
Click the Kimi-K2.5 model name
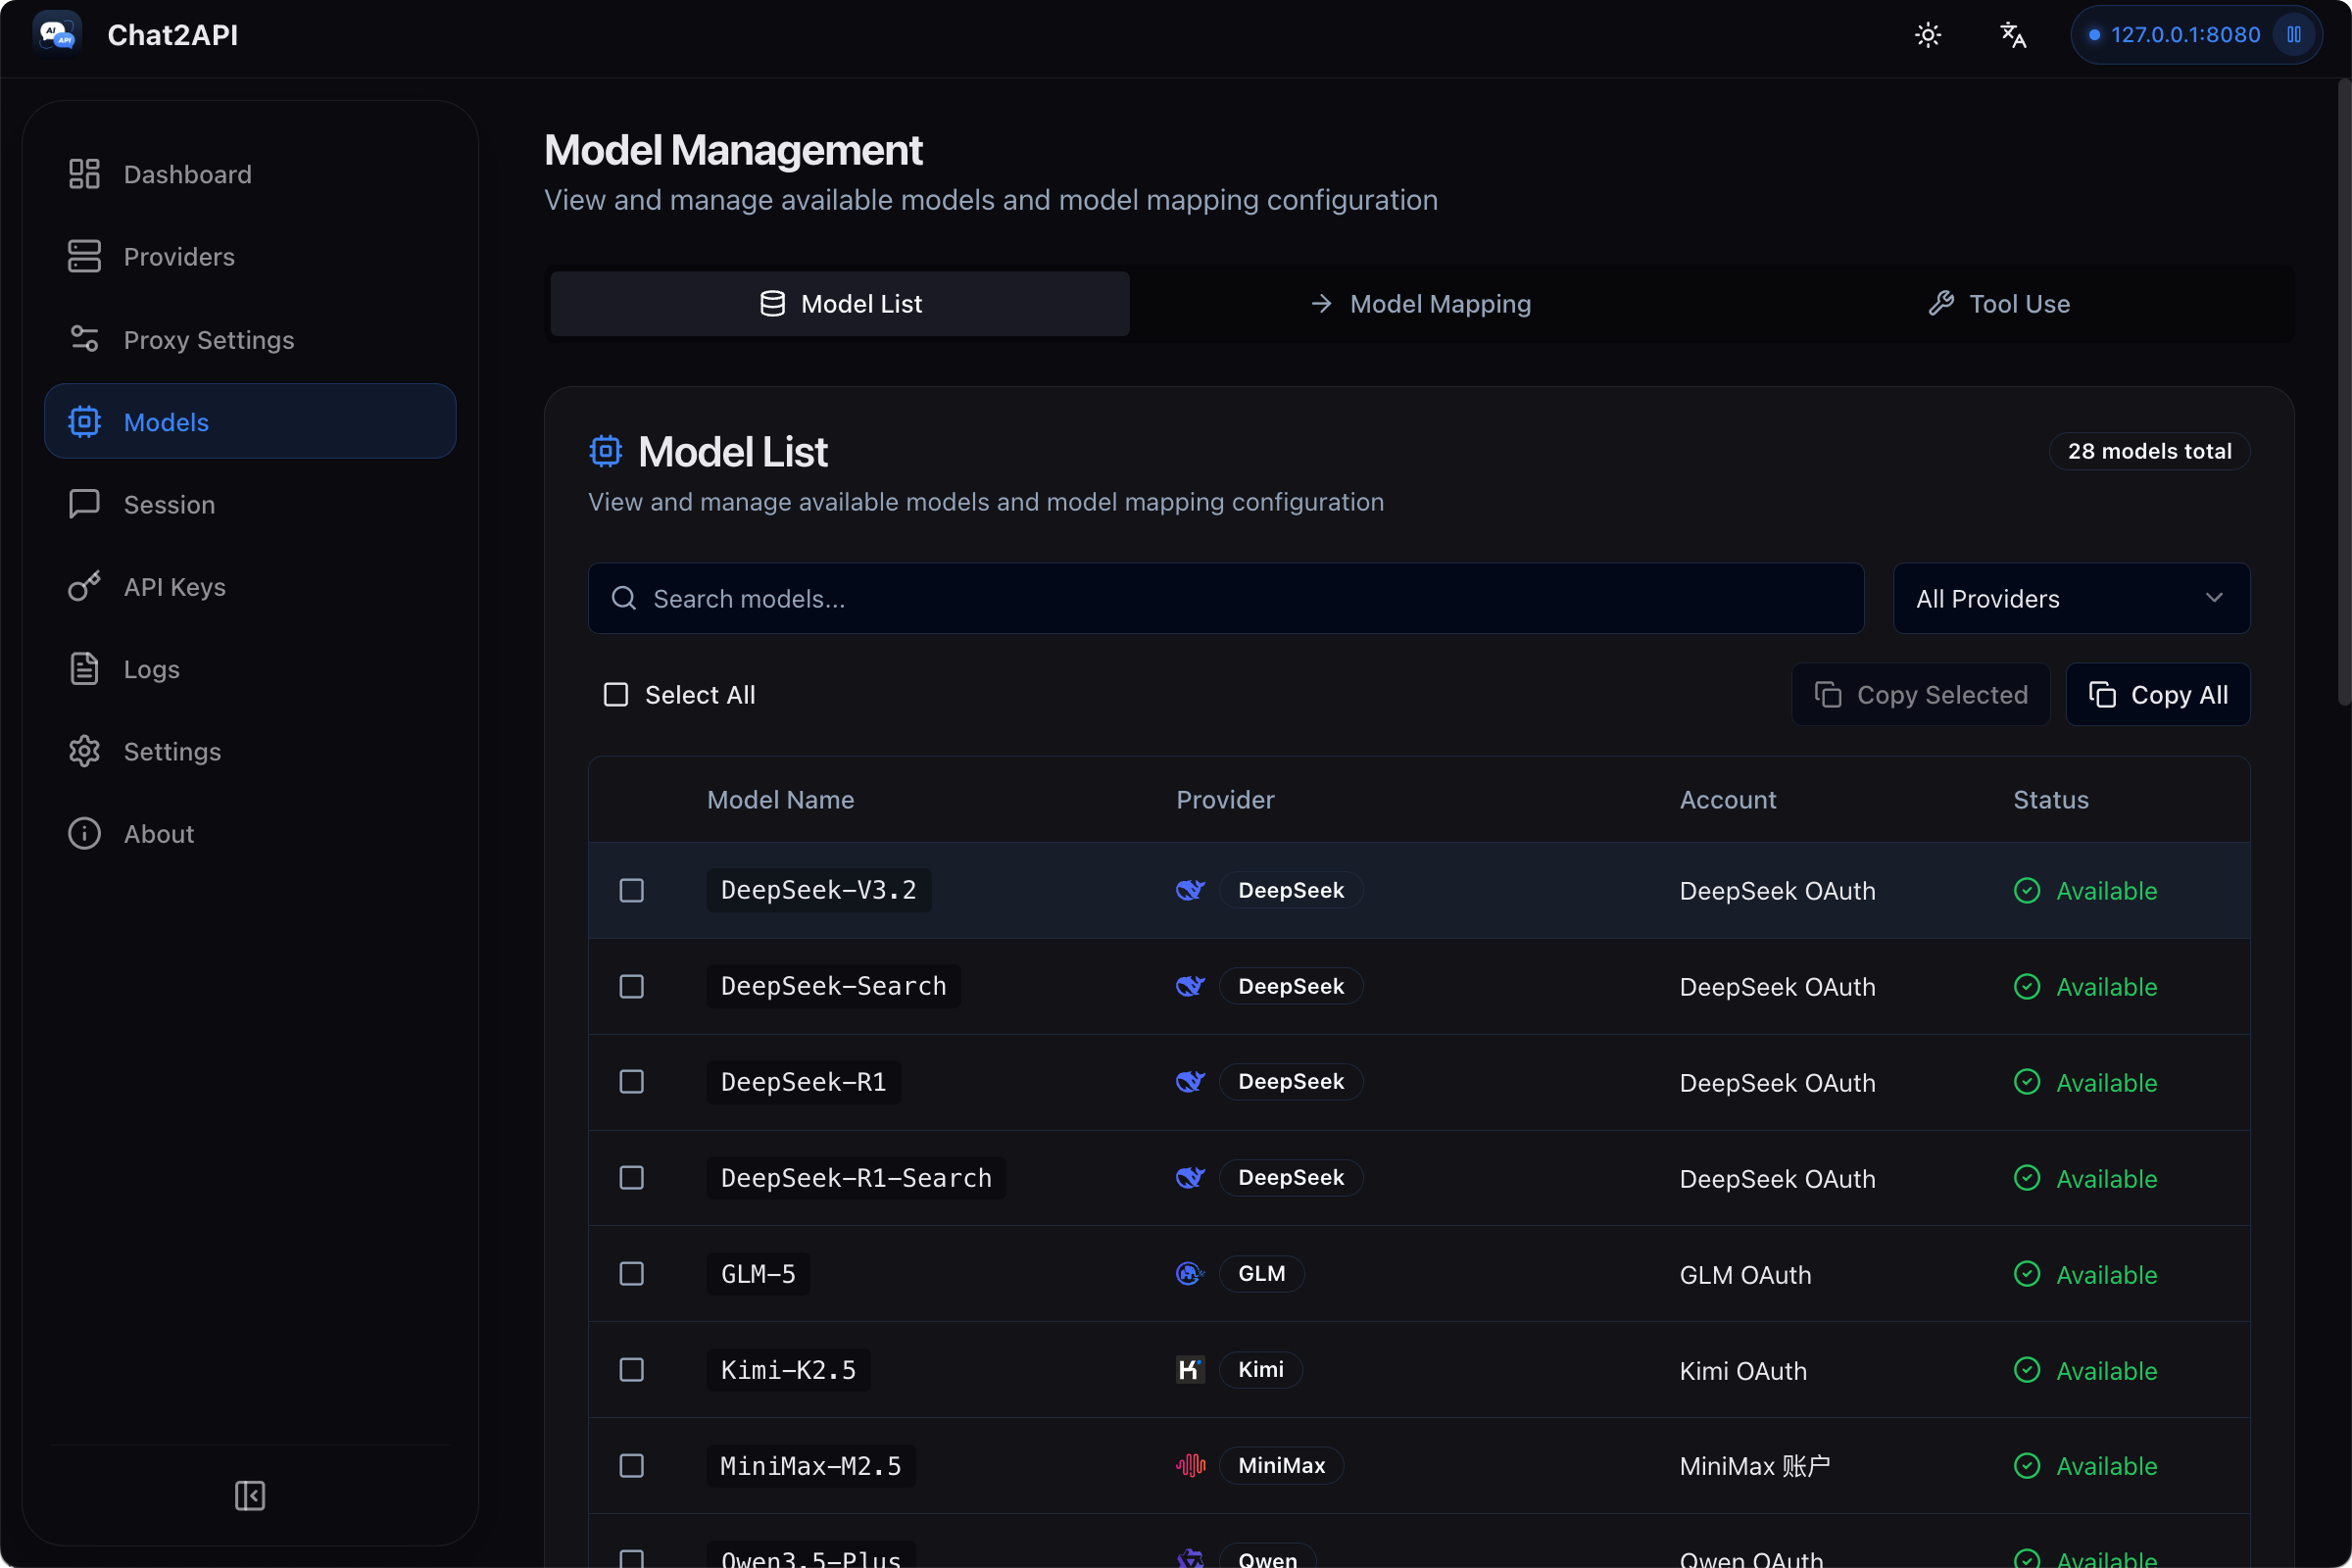[788, 1370]
